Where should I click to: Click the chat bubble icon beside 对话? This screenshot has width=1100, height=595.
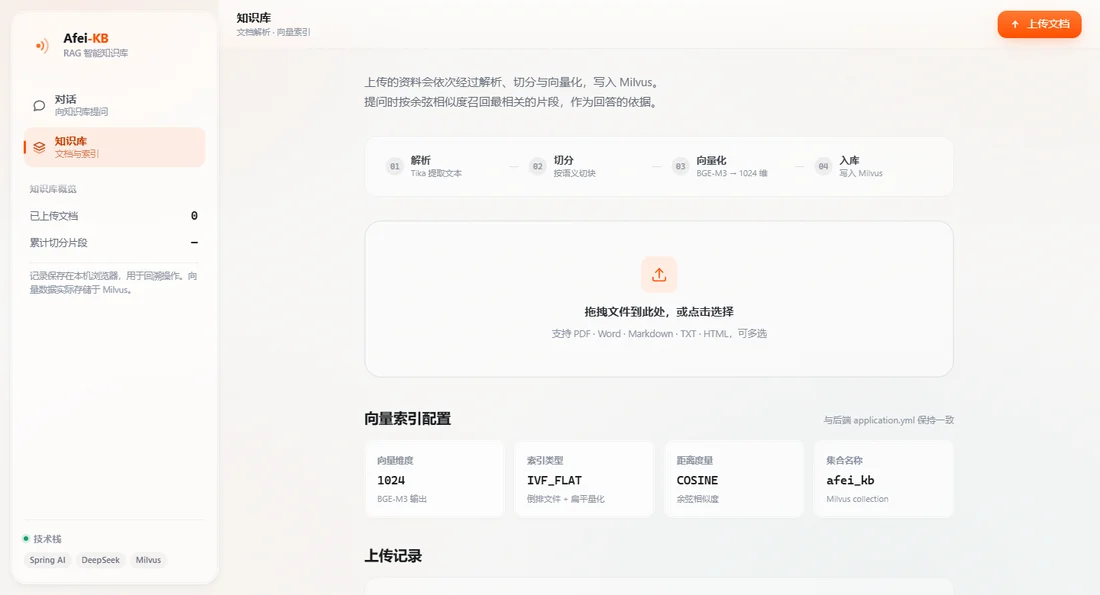[x=39, y=105]
